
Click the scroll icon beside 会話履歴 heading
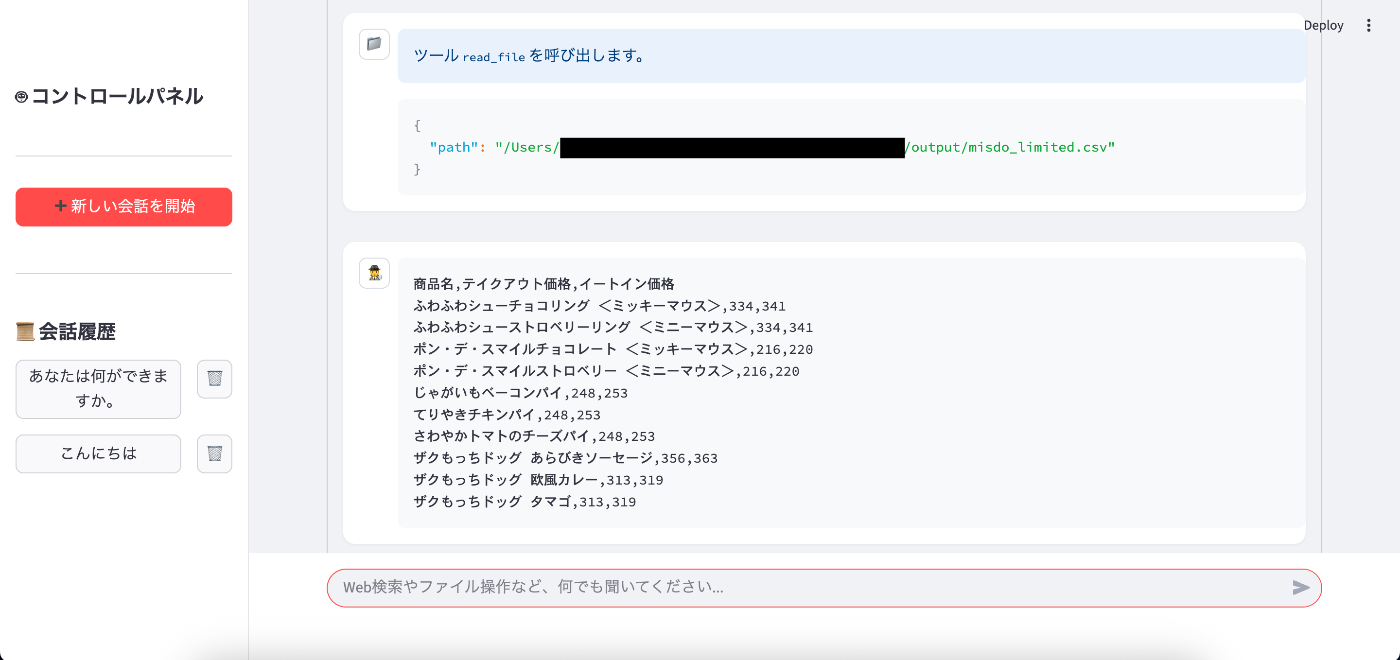pyautogui.click(x=23, y=330)
